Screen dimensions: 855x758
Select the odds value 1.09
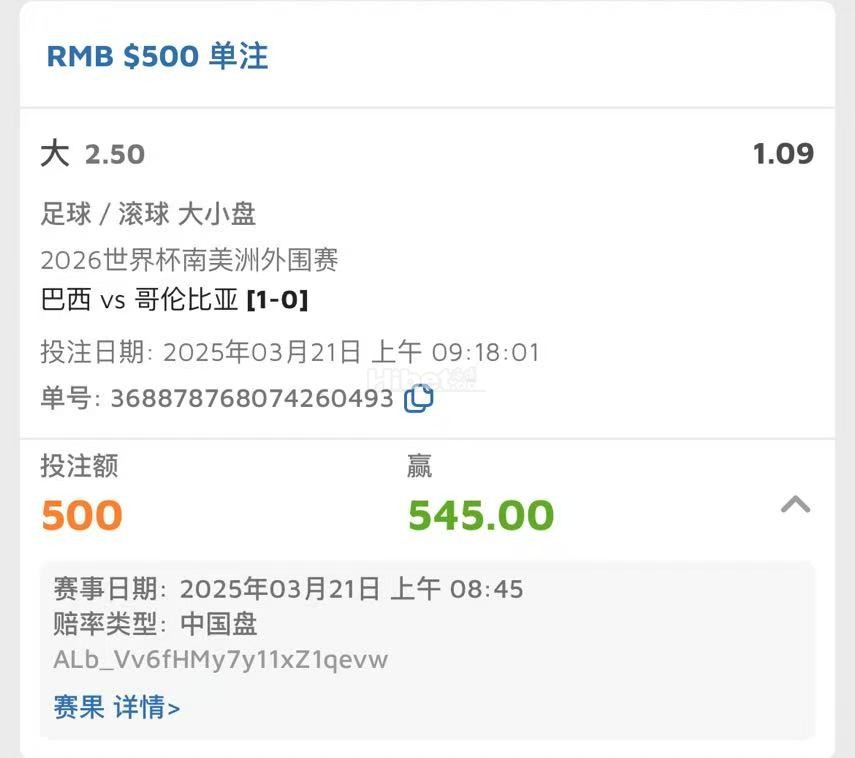(x=783, y=154)
